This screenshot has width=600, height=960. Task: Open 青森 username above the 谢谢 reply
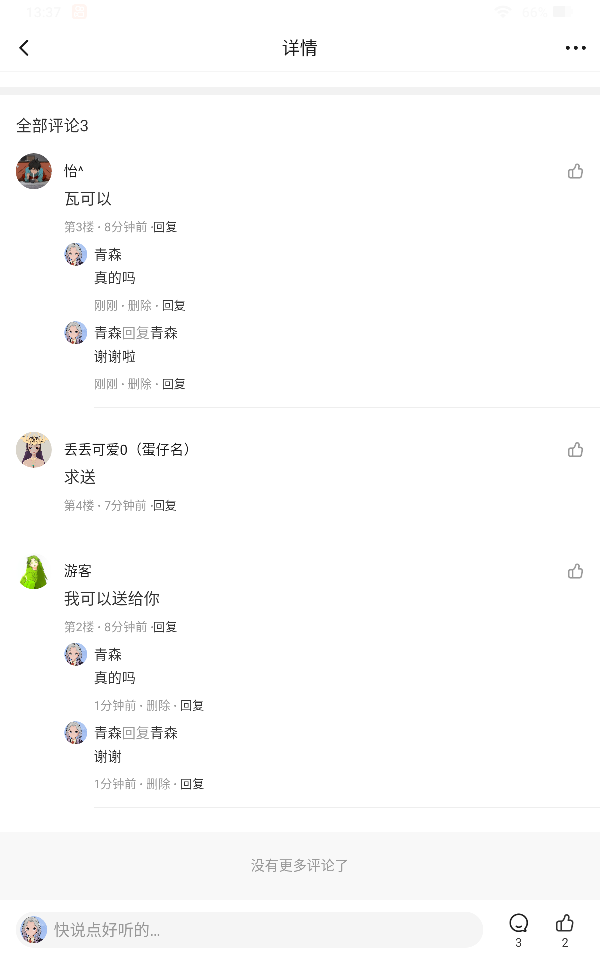[108, 733]
